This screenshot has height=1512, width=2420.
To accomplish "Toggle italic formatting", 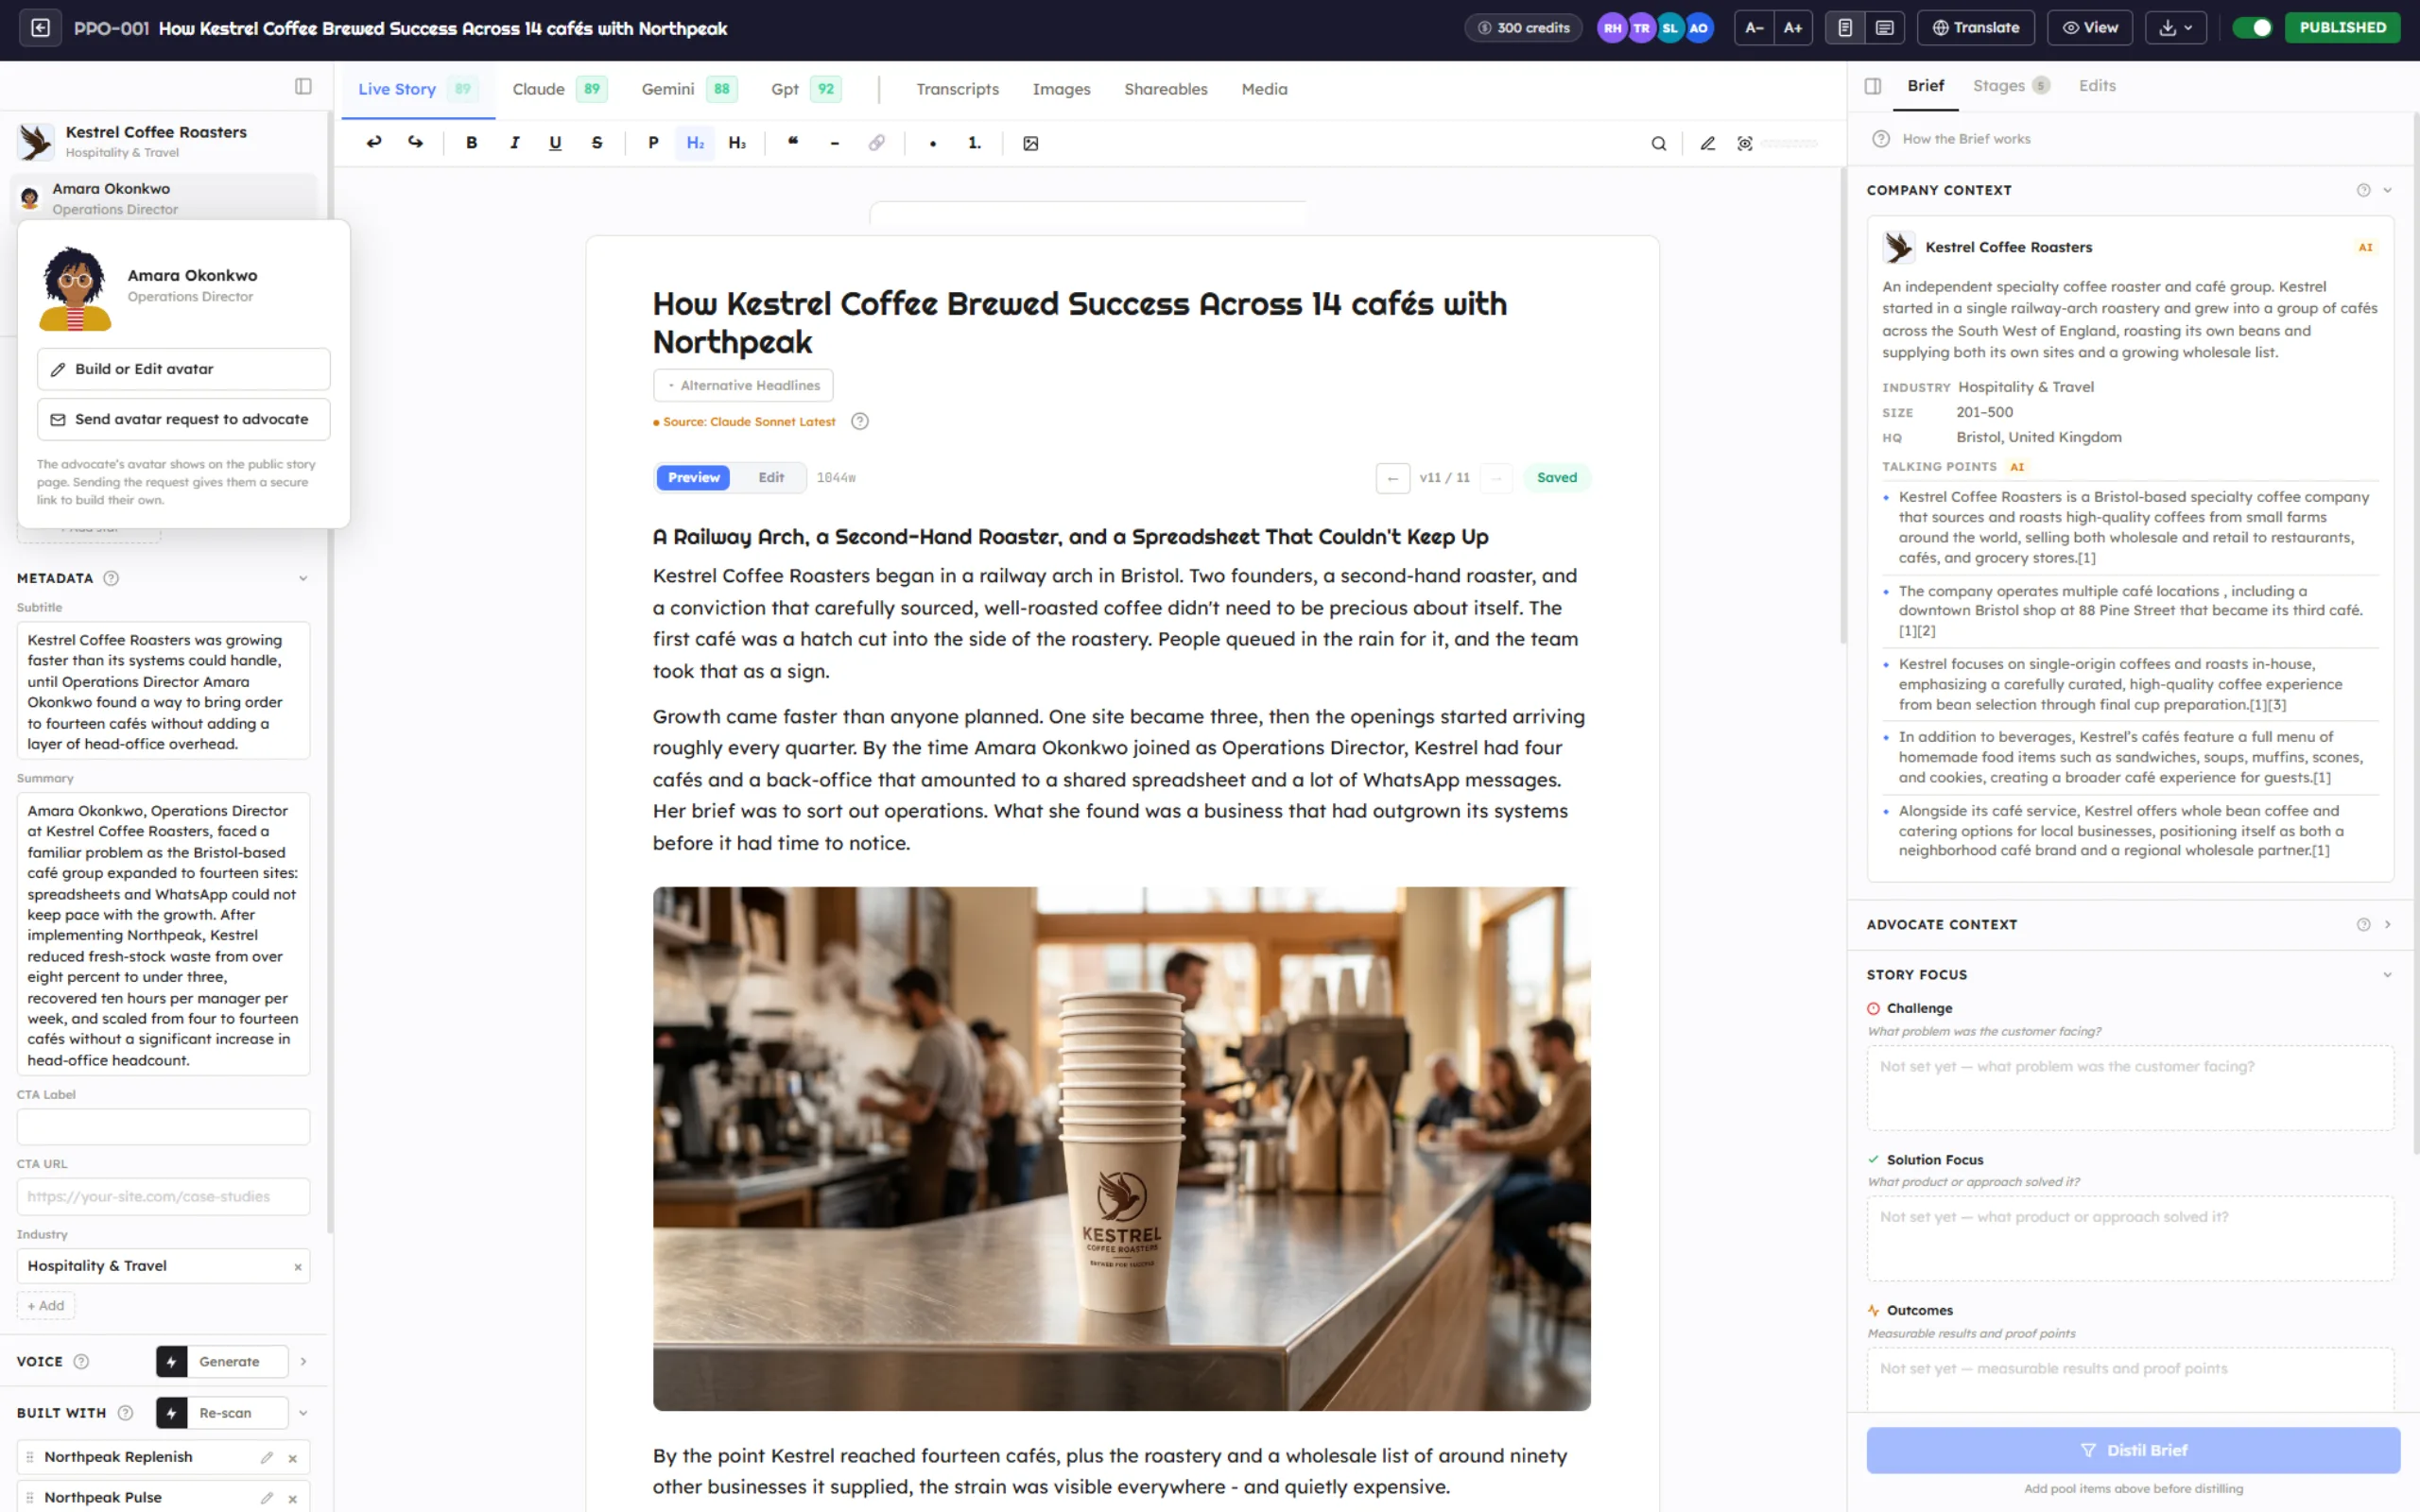I will click(x=514, y=143).
